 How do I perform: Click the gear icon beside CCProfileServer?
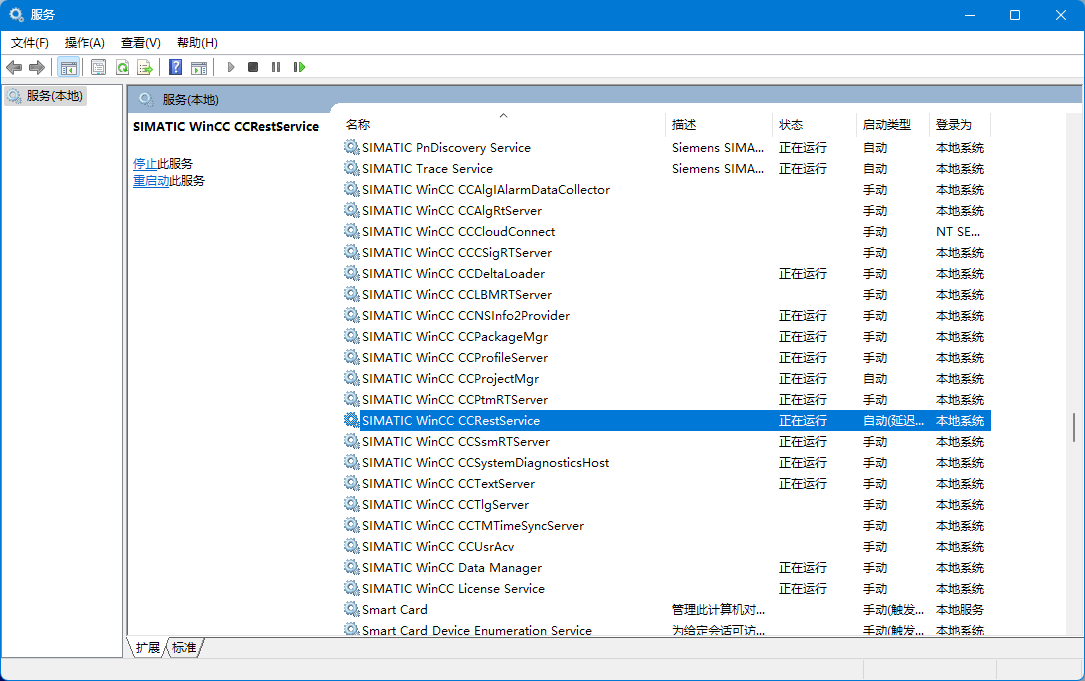[352, 357]
